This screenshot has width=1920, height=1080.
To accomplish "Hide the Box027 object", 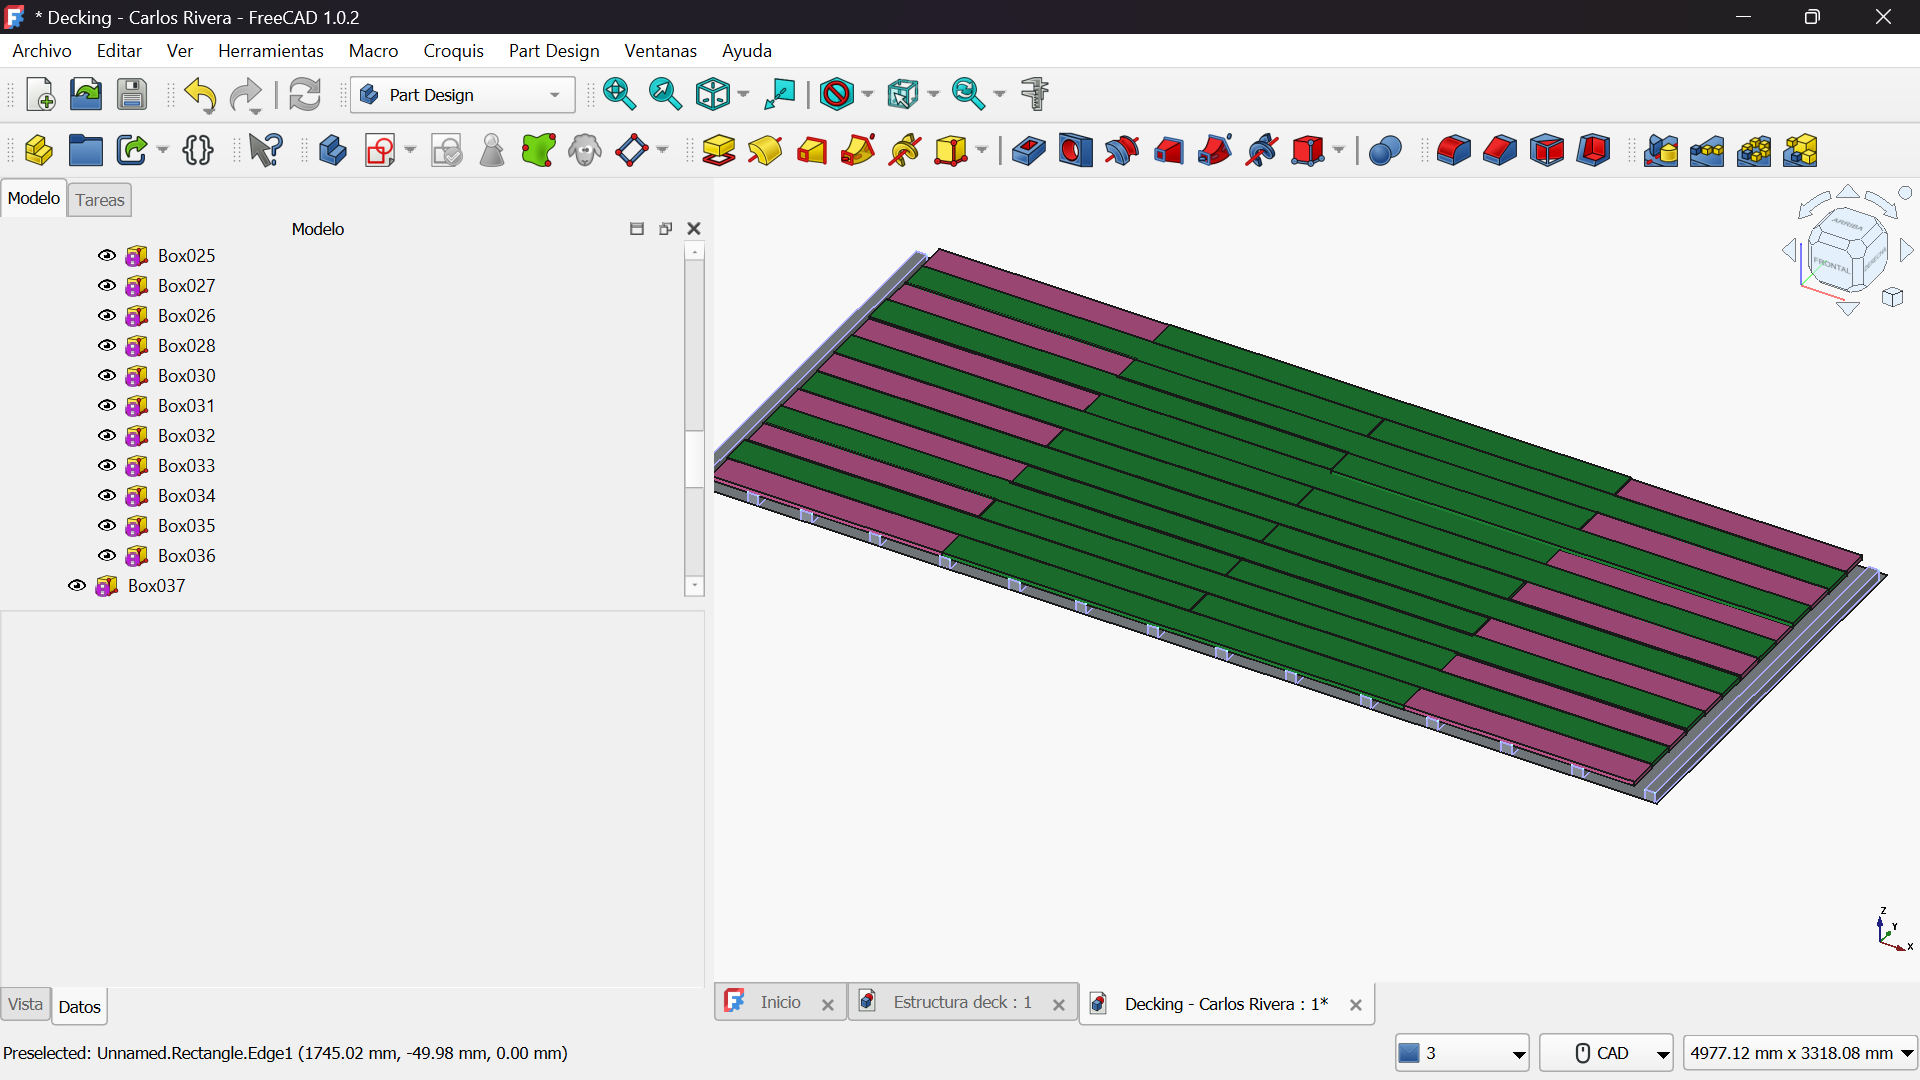I will coord(107,286).
